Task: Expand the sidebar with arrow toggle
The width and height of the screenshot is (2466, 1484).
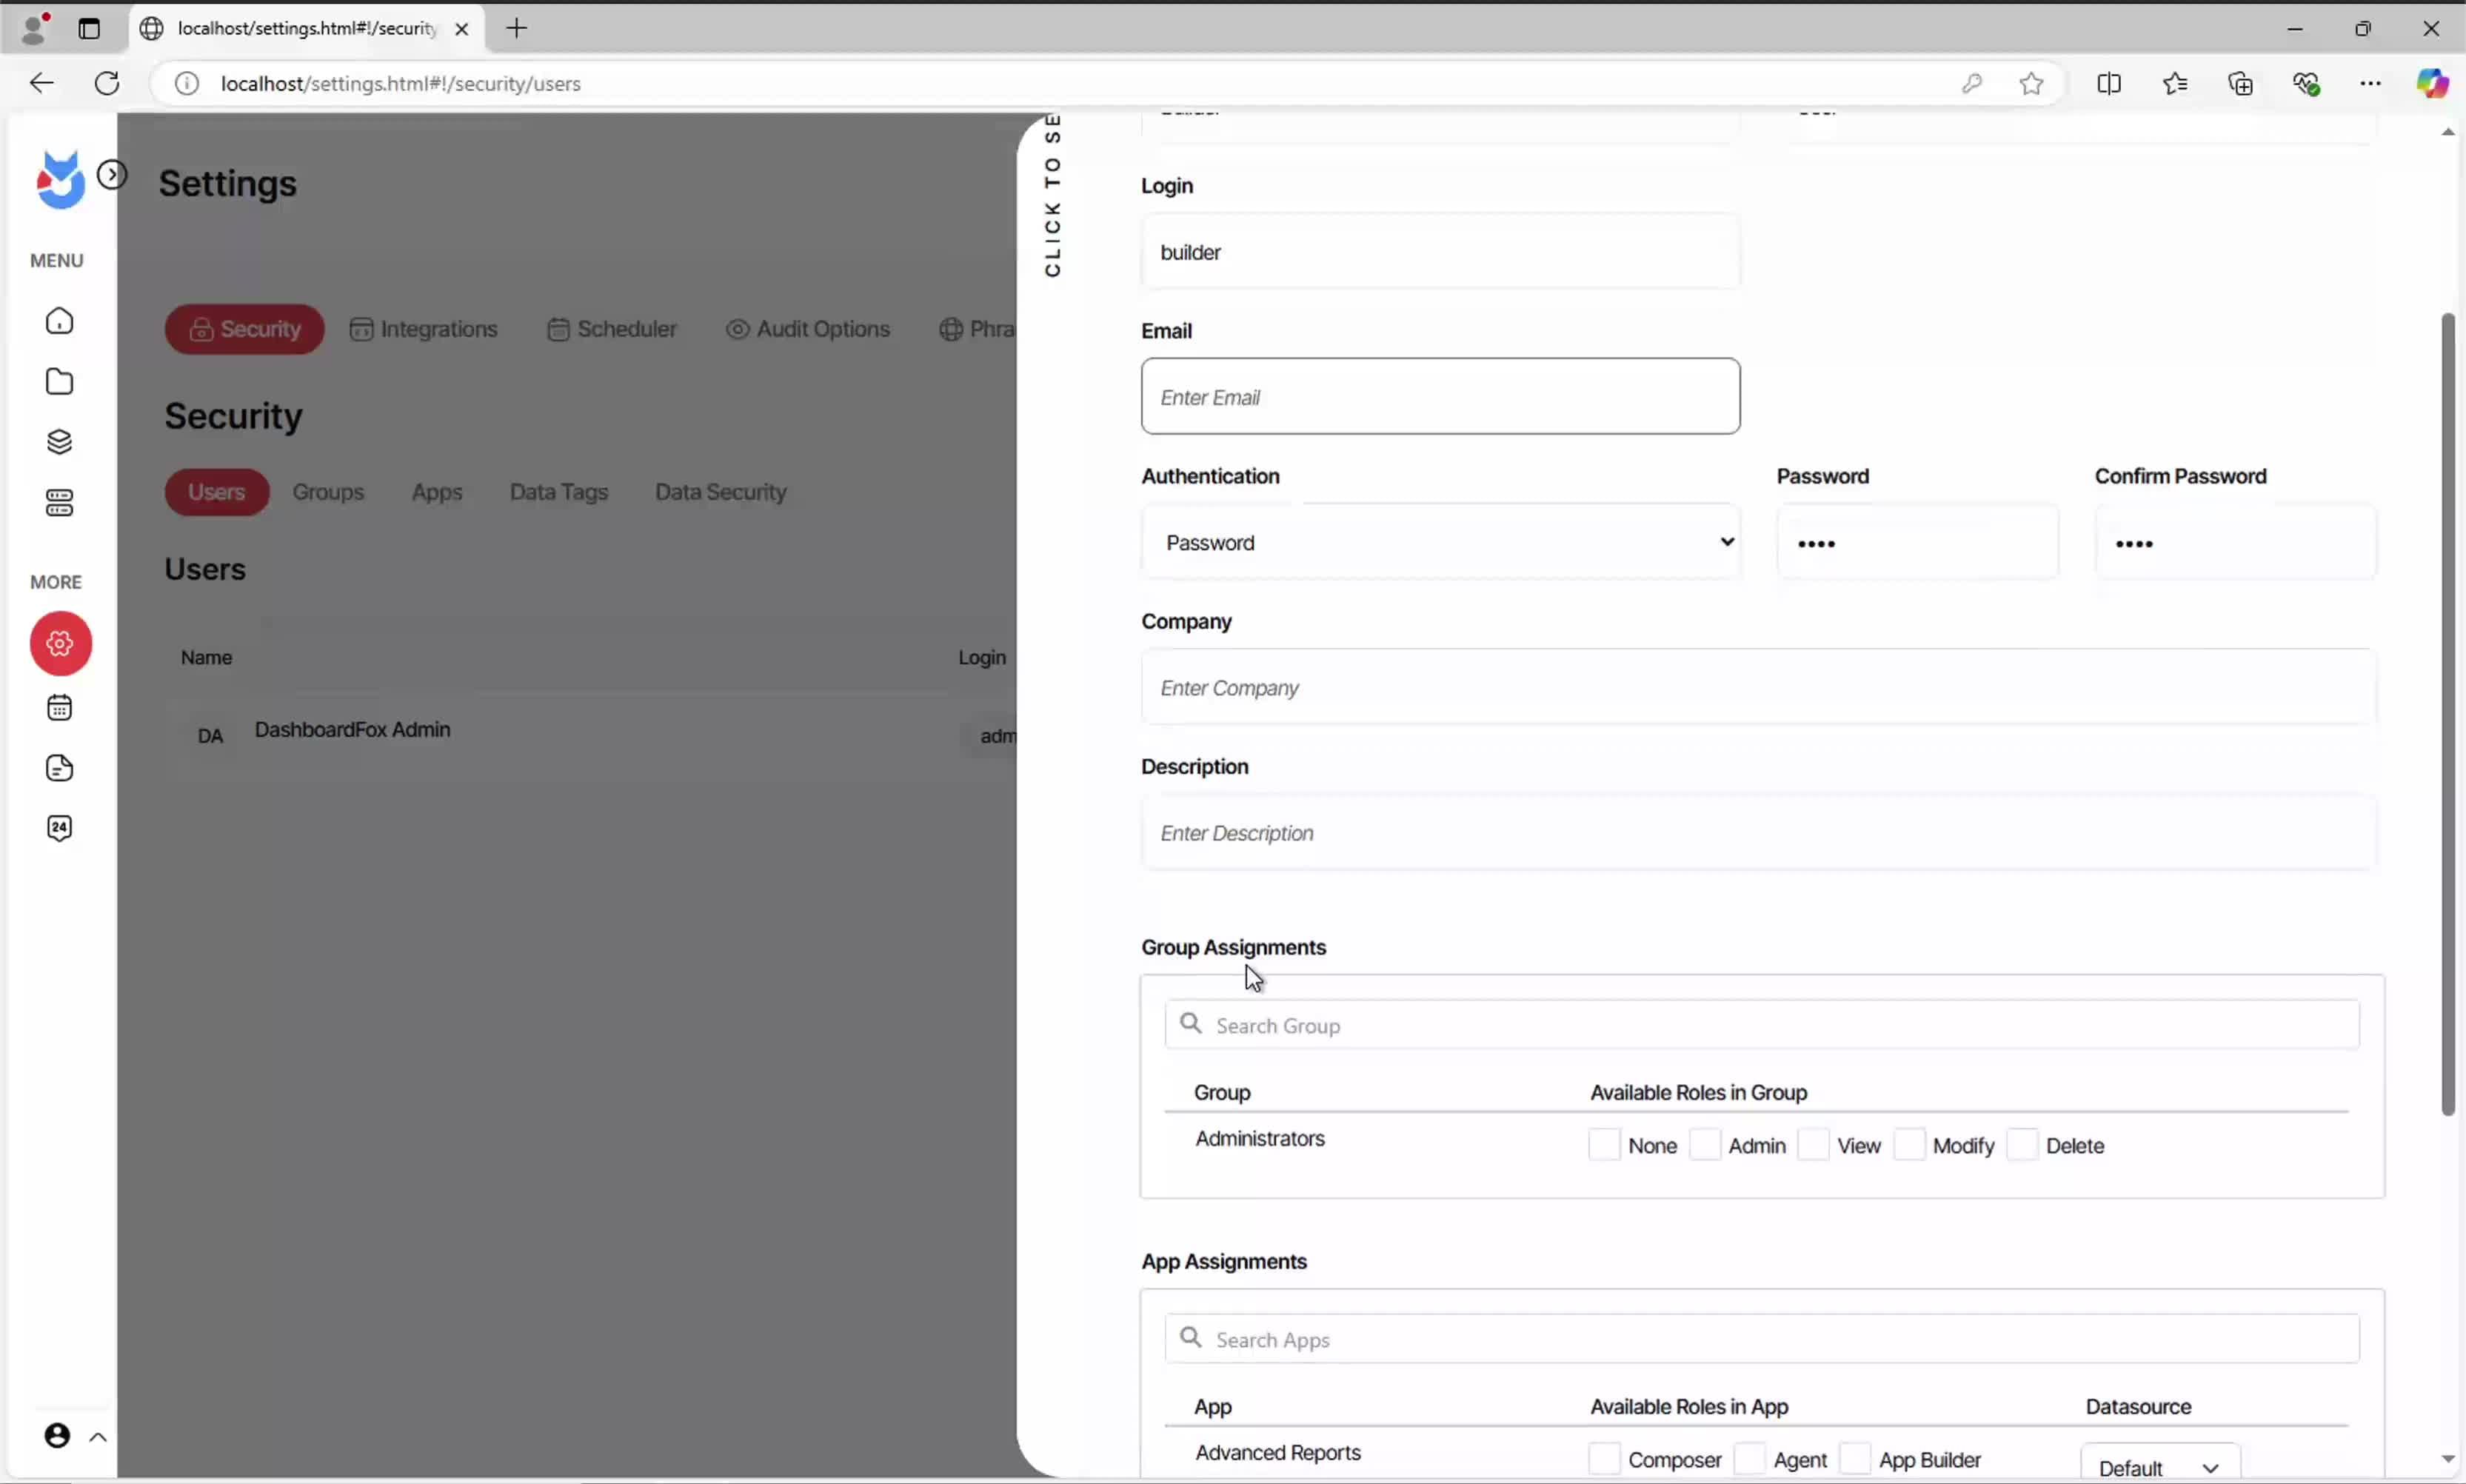Action: point(112,175)
